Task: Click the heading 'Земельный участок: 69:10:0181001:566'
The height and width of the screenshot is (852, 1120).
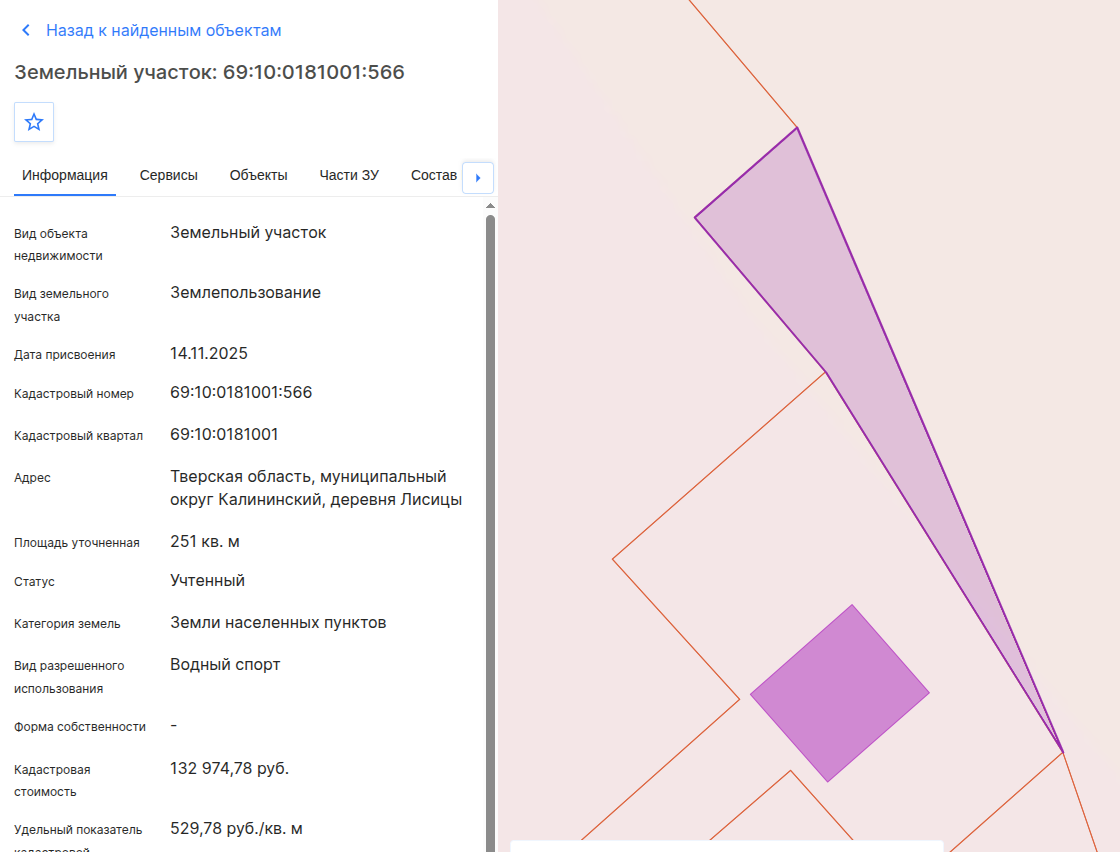Action: [x=209, y=72]
